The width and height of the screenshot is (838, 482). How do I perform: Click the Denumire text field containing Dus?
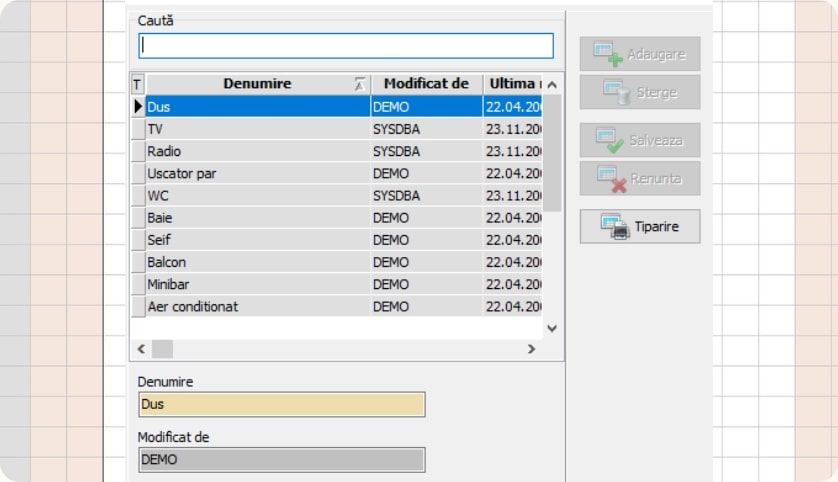281,404
